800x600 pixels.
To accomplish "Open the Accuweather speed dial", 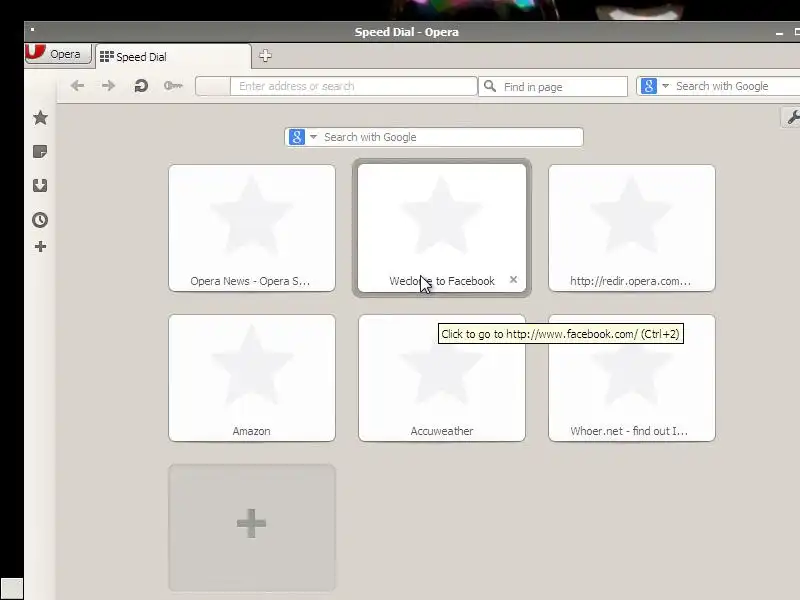I will [442, 378].
